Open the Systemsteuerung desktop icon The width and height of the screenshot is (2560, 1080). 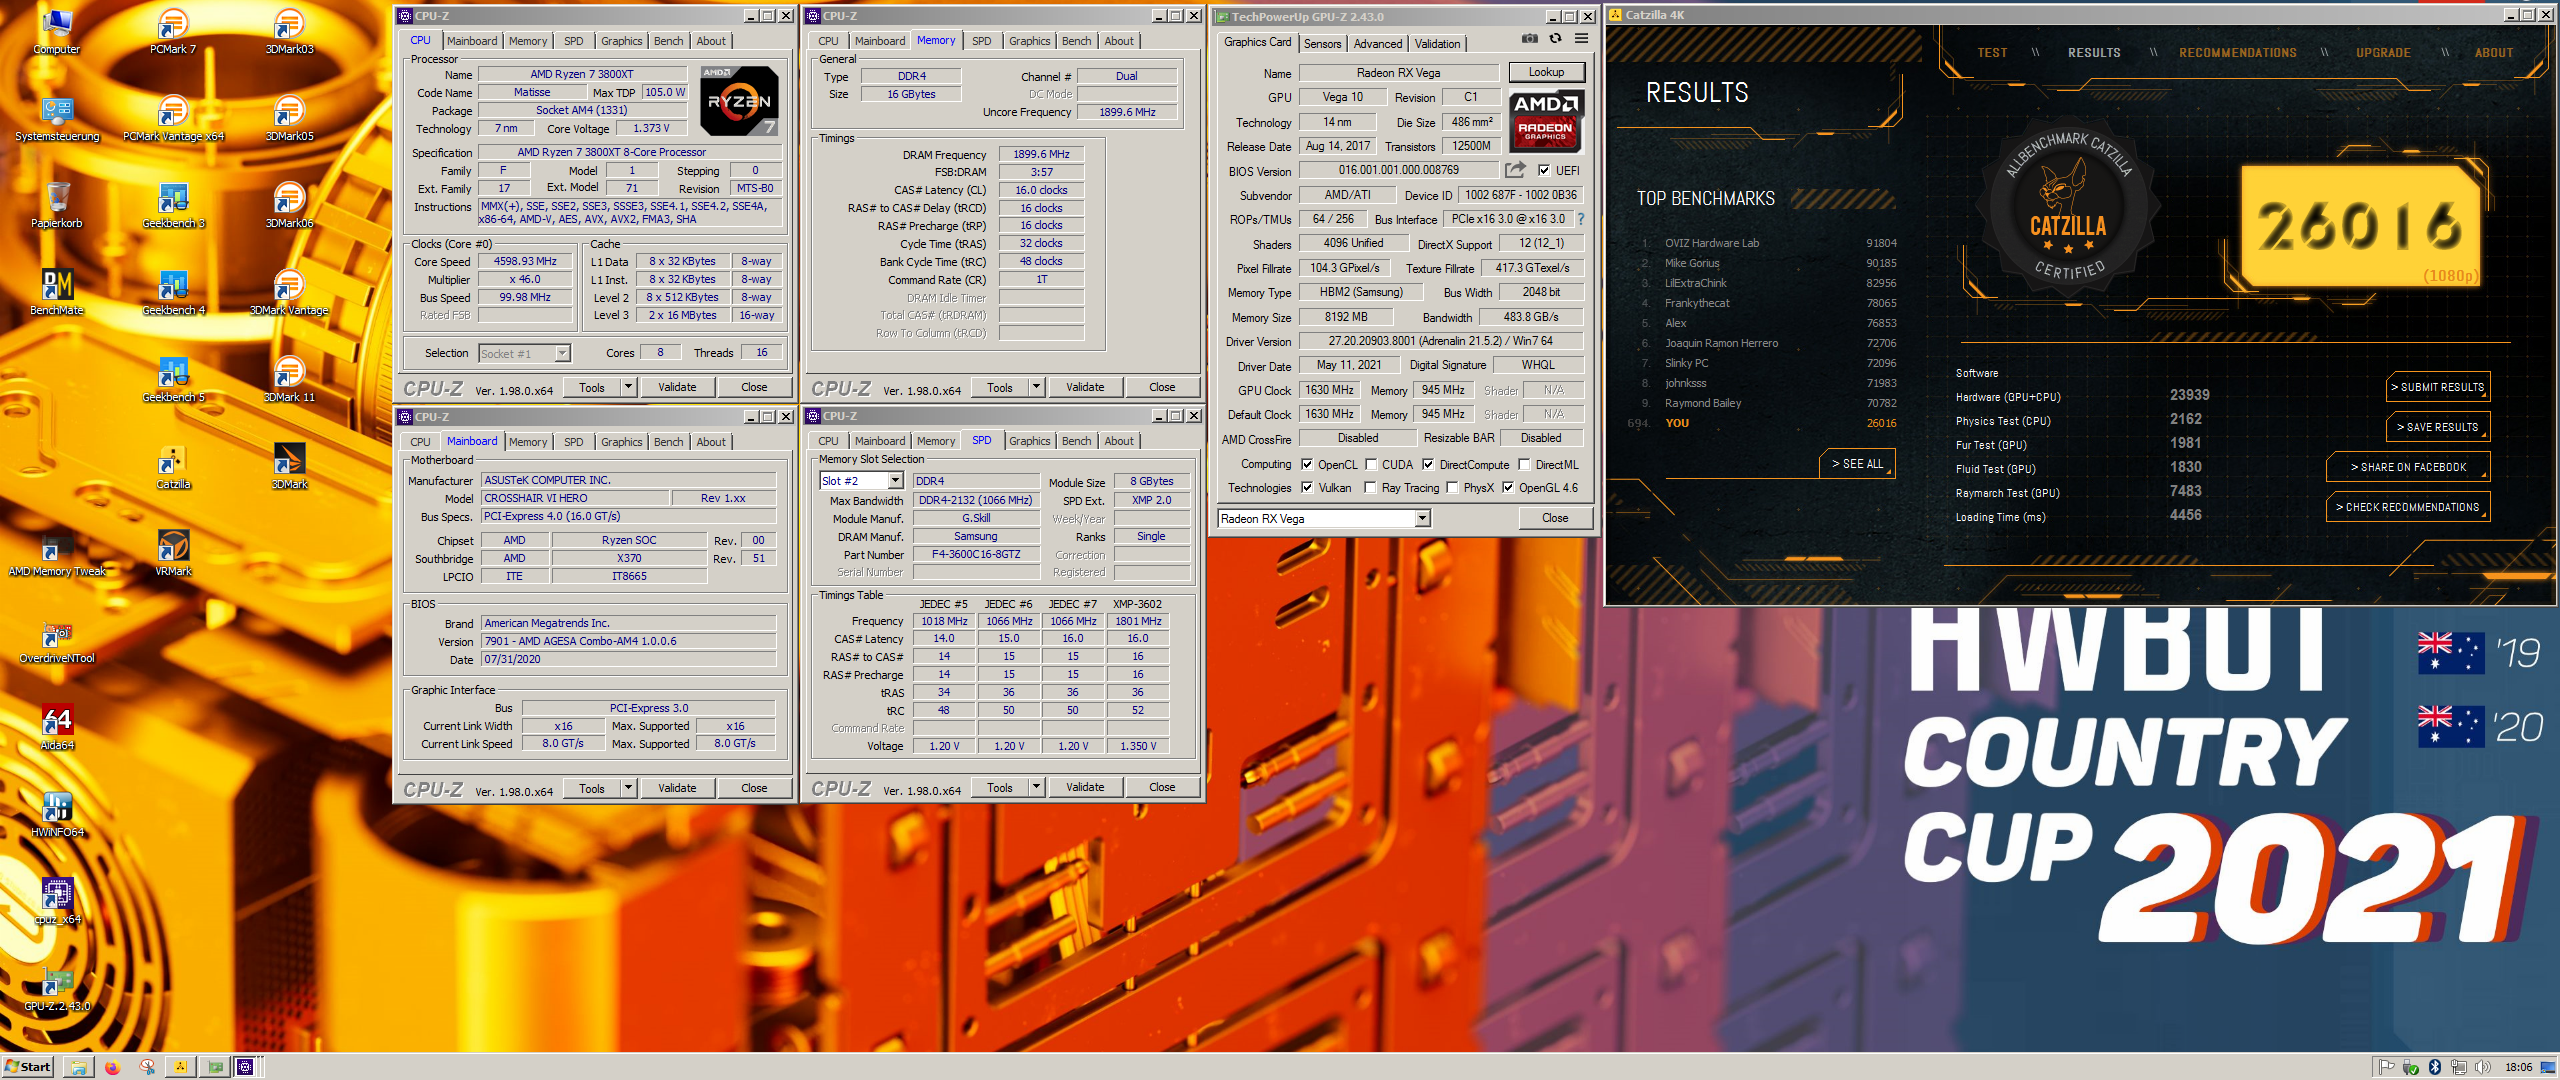[x=57, y=117]
